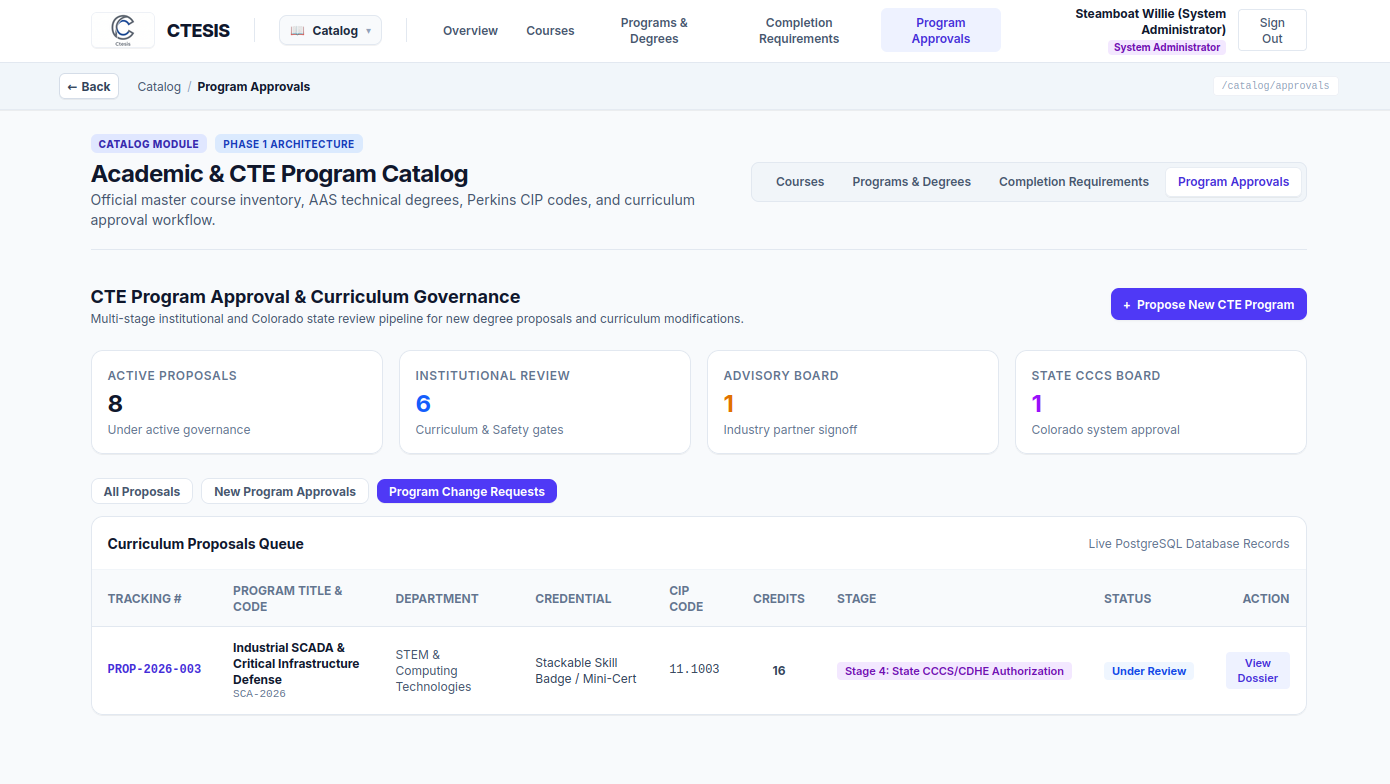The width and height of the screenshot is (1390, 784).
Task: Open Courses in top navigation bar
Action: click(550, 31)
